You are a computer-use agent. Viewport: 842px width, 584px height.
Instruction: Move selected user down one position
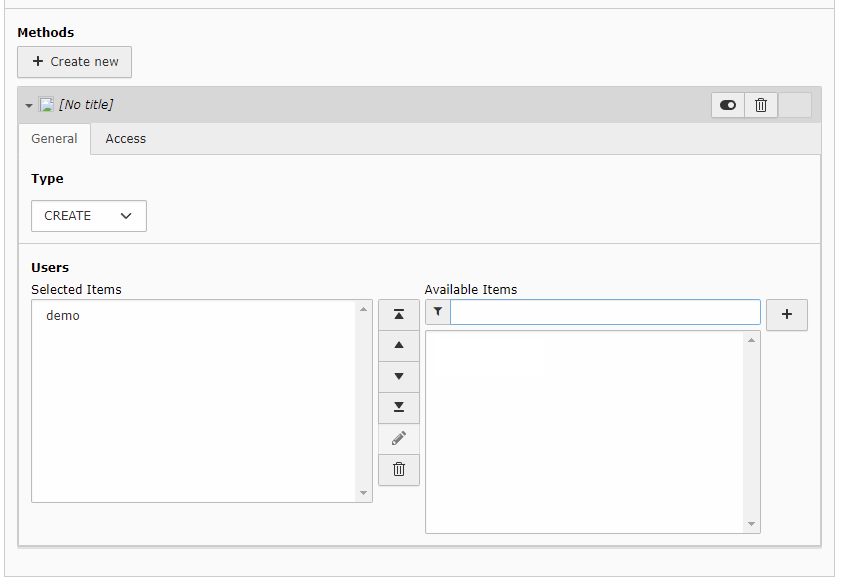[x=399, y=376]
